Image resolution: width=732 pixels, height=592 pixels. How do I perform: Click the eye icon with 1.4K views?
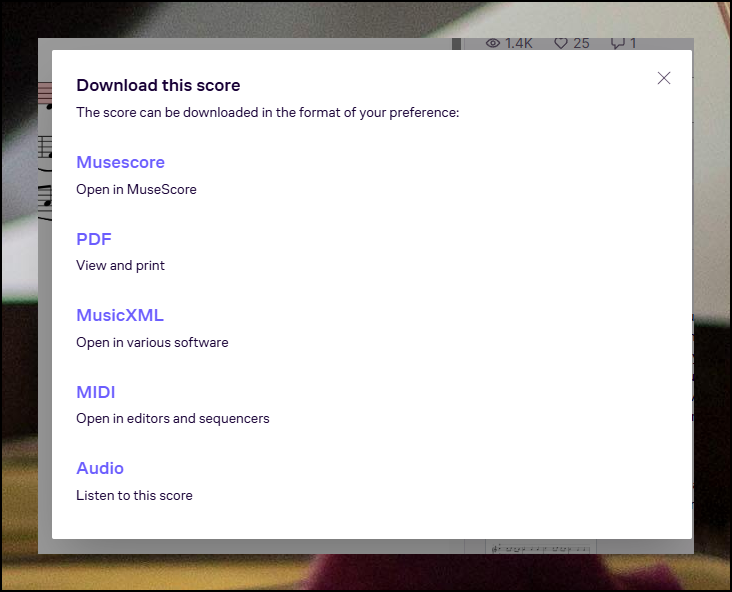493,43
